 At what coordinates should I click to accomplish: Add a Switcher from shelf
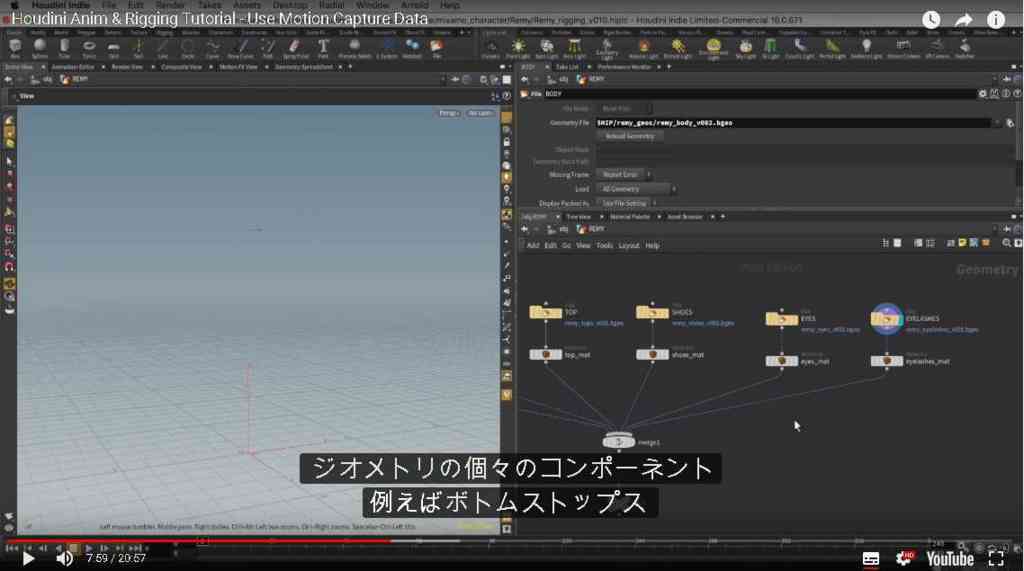coord(965,48)
